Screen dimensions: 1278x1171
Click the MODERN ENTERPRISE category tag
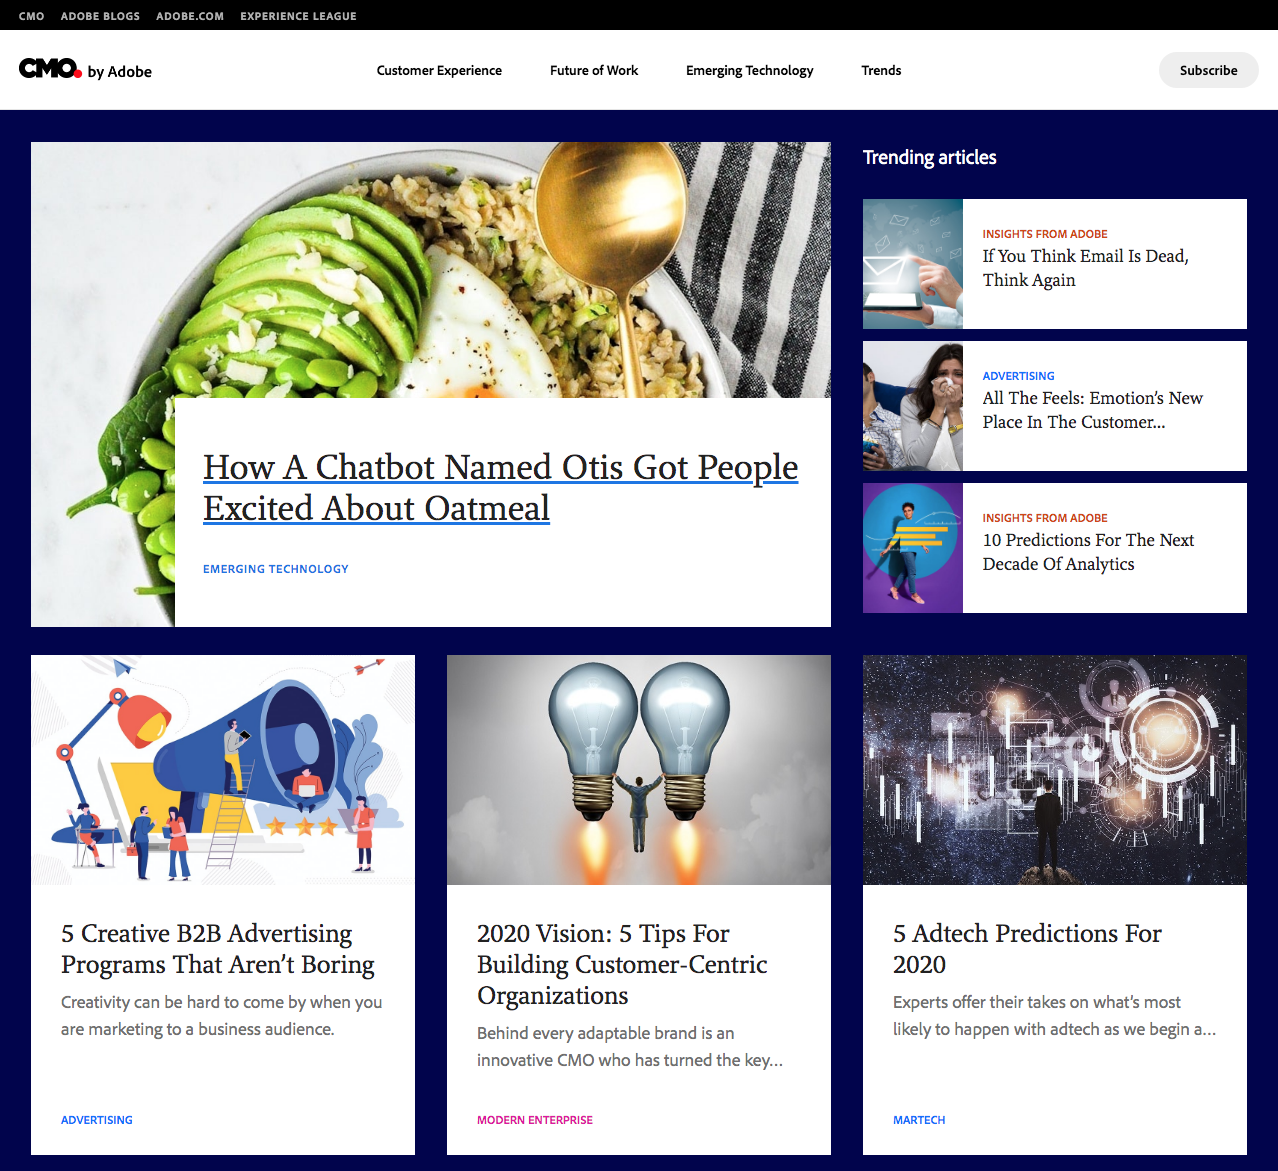pos(534,1120)
